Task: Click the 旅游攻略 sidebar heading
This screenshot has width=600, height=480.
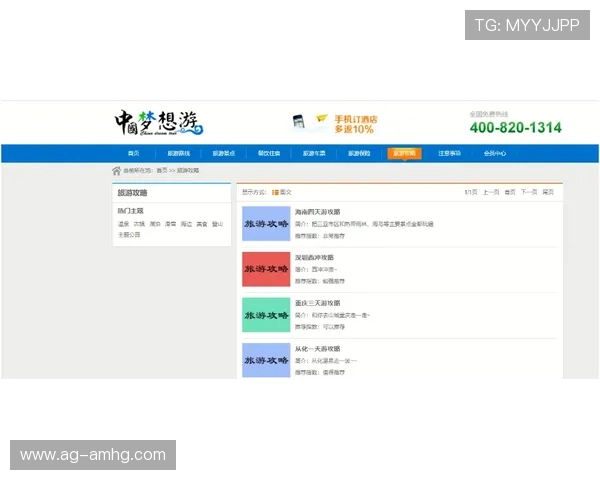Action: 132,193
